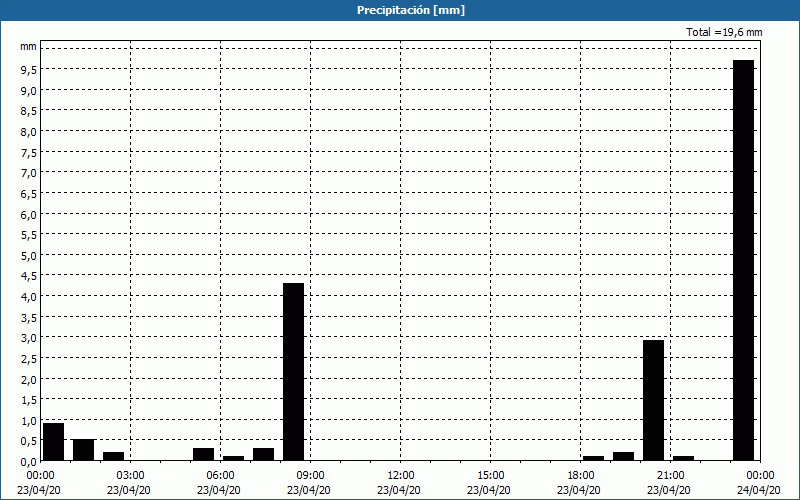This screenshot has height=500, width=800.
Task: Select the 23/04/20 date under 15:00
Action: point(489,490)
